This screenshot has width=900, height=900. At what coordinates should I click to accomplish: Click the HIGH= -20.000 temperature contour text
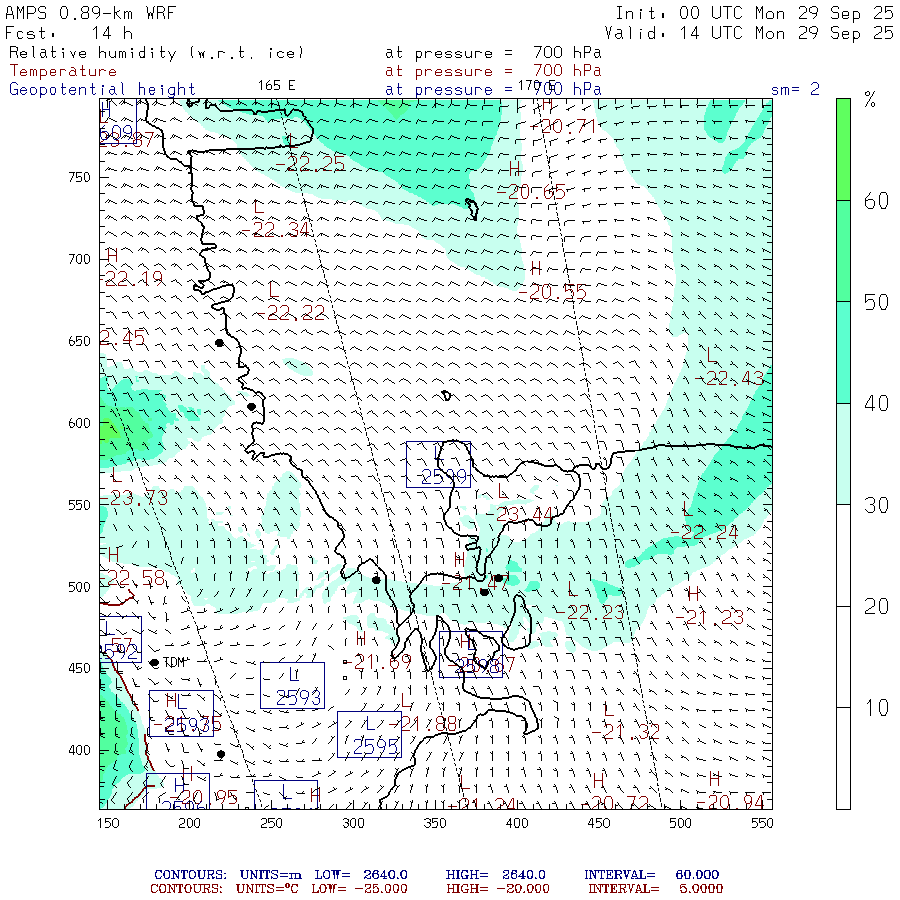coord(498,889)
